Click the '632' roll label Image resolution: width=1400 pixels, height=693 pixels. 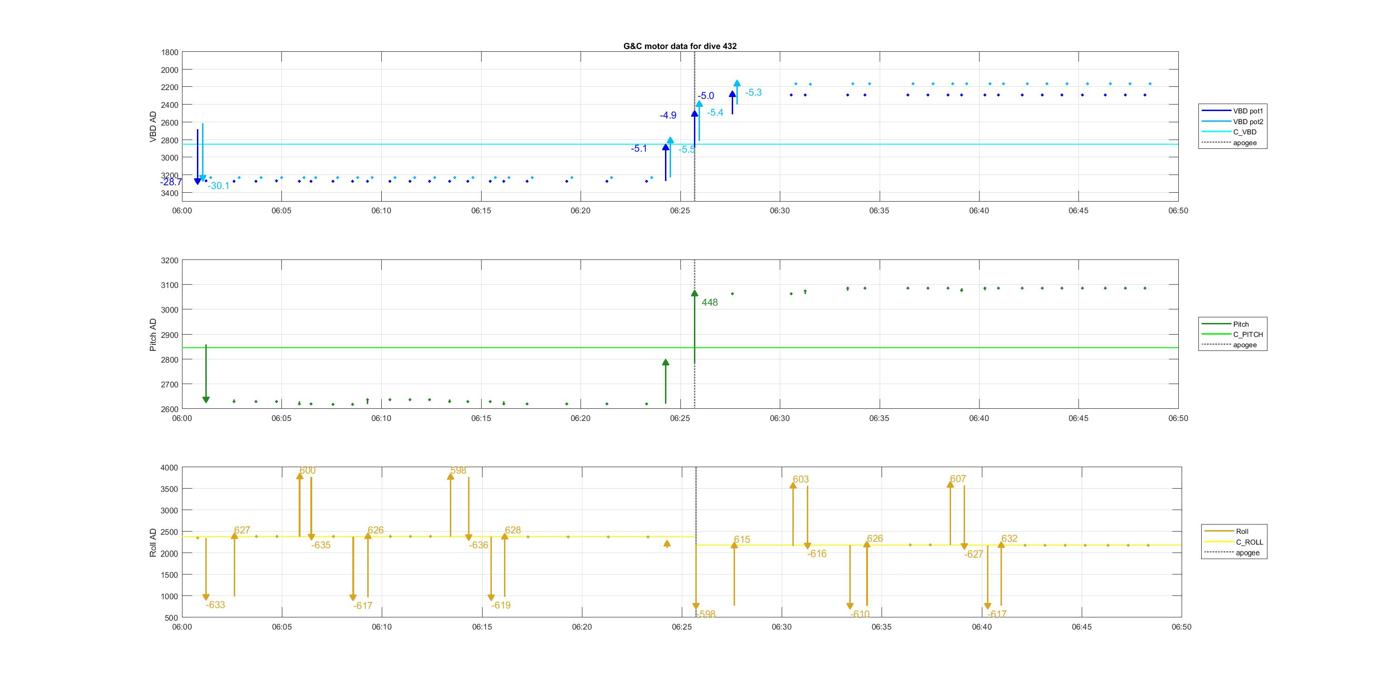pos(1009,539)
